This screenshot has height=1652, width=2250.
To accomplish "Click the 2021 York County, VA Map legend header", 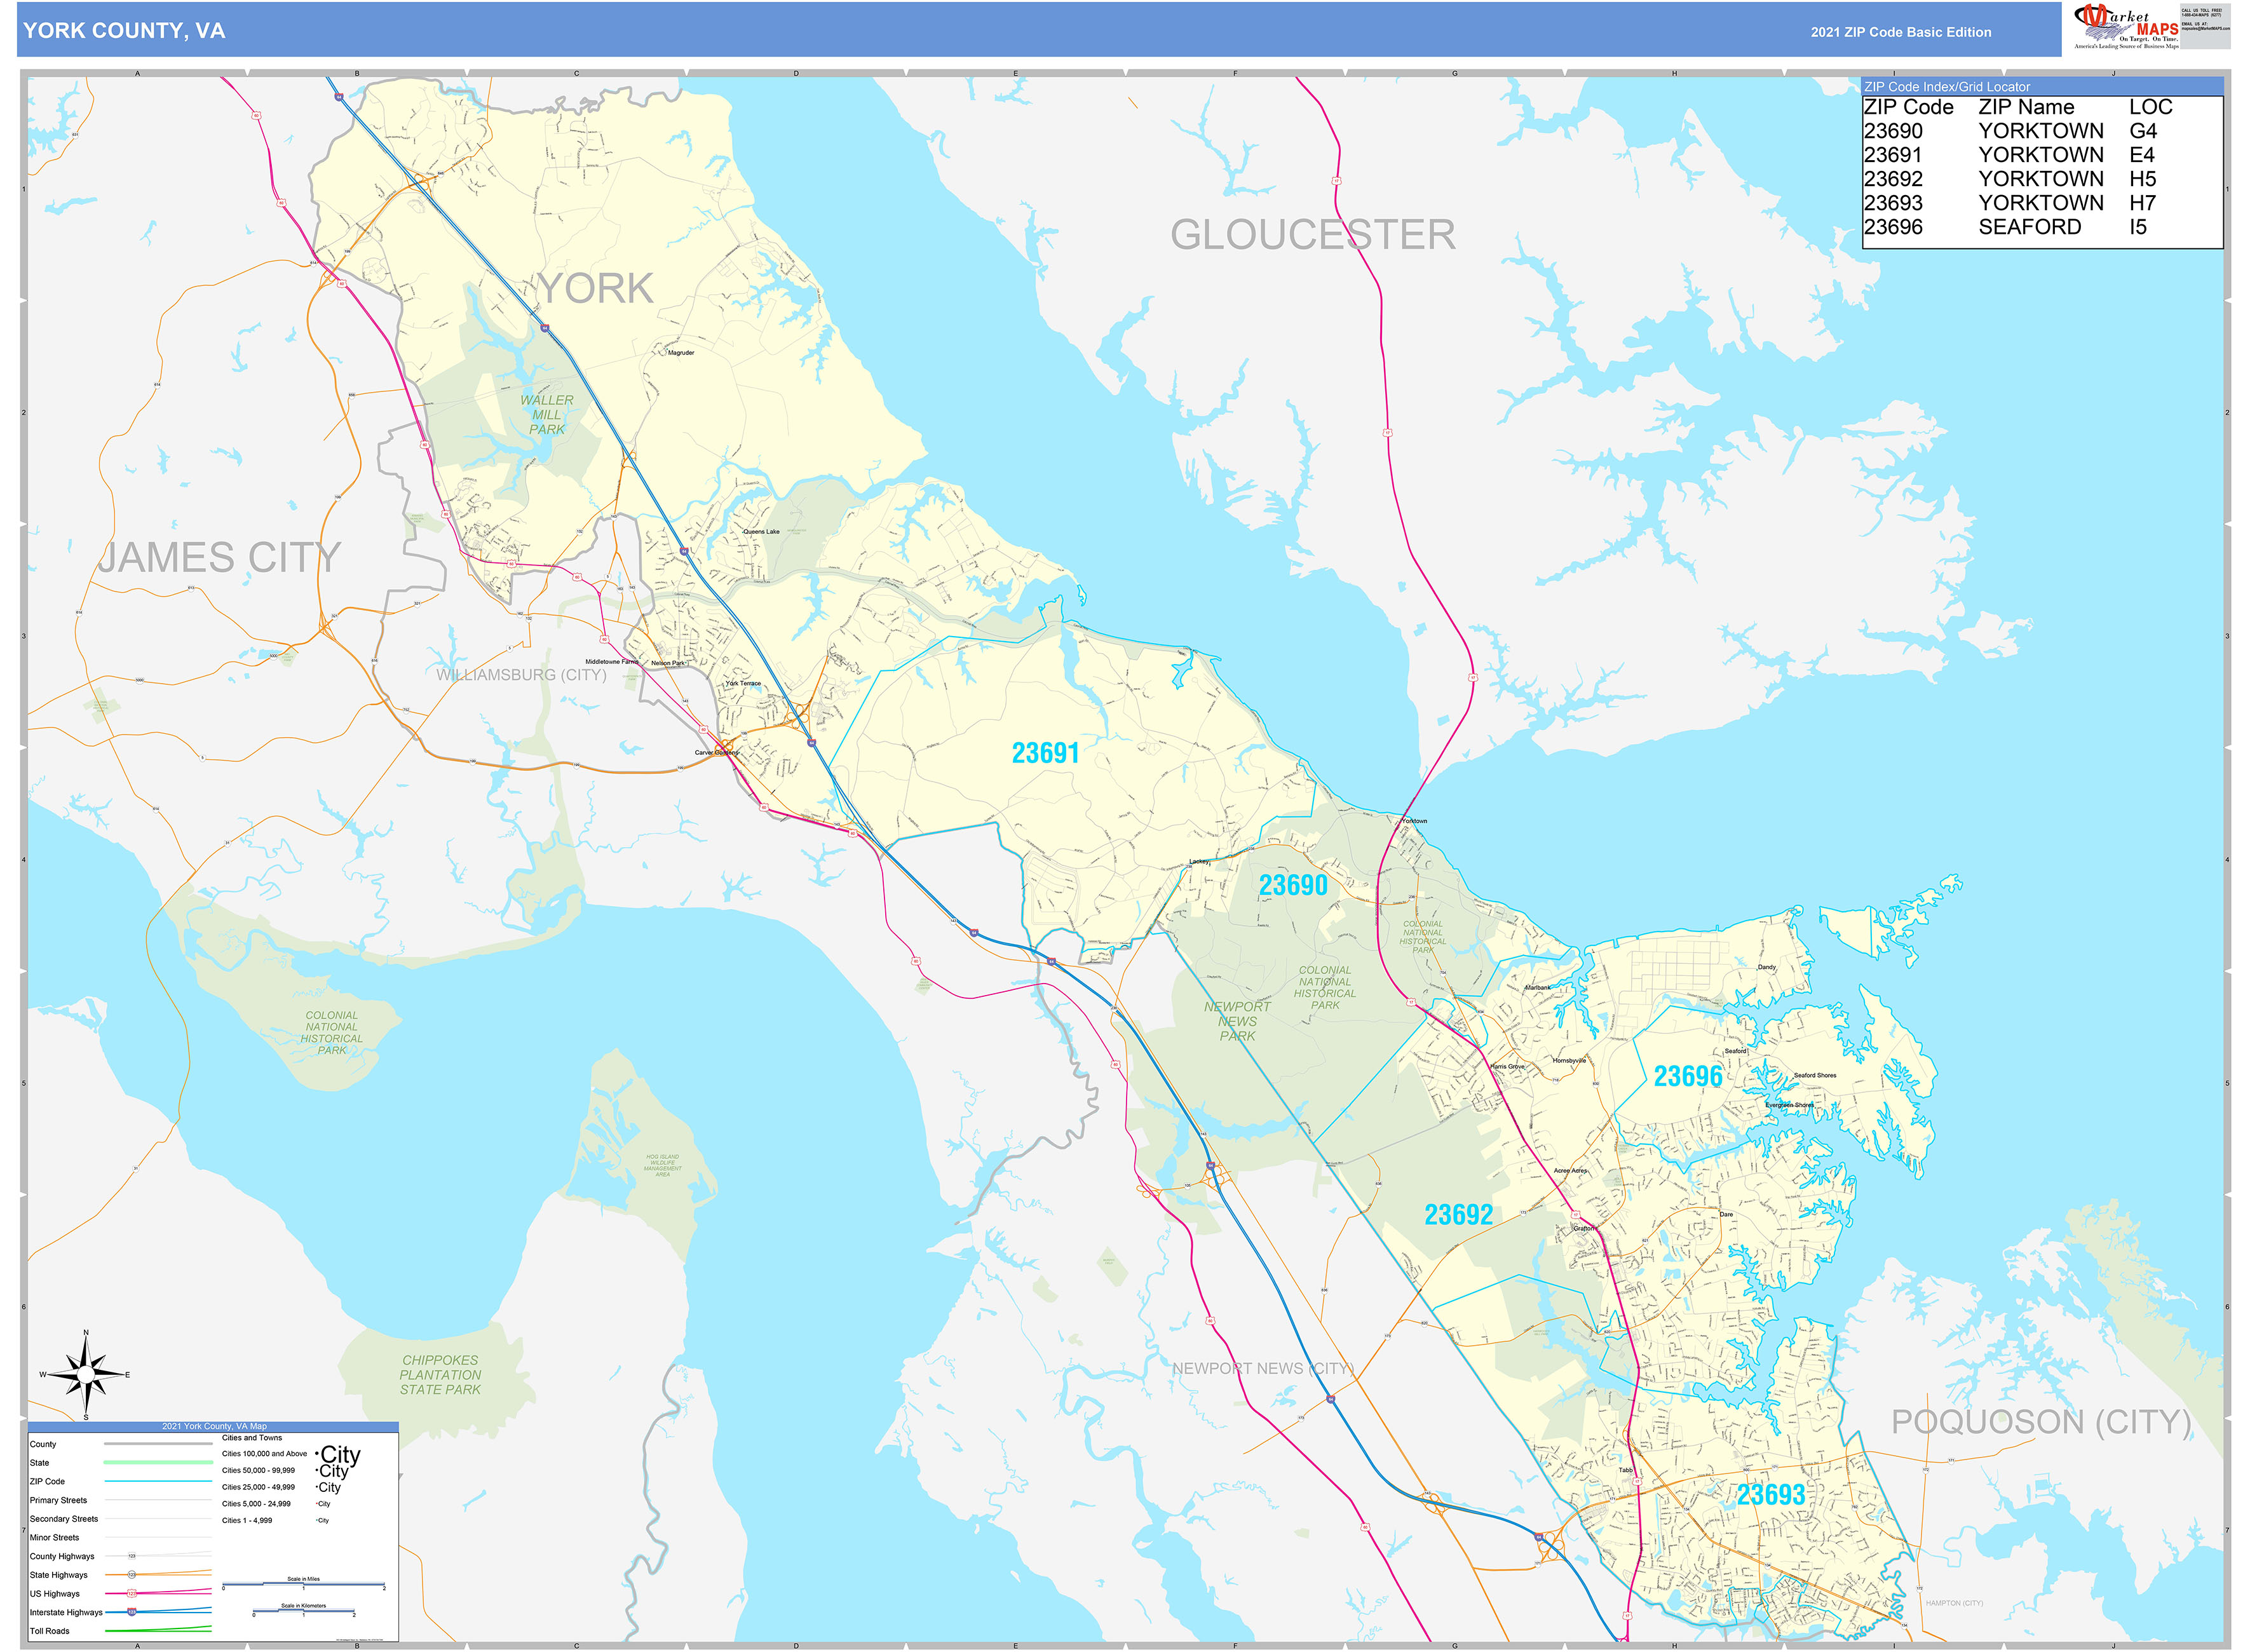I will 214,1426.
